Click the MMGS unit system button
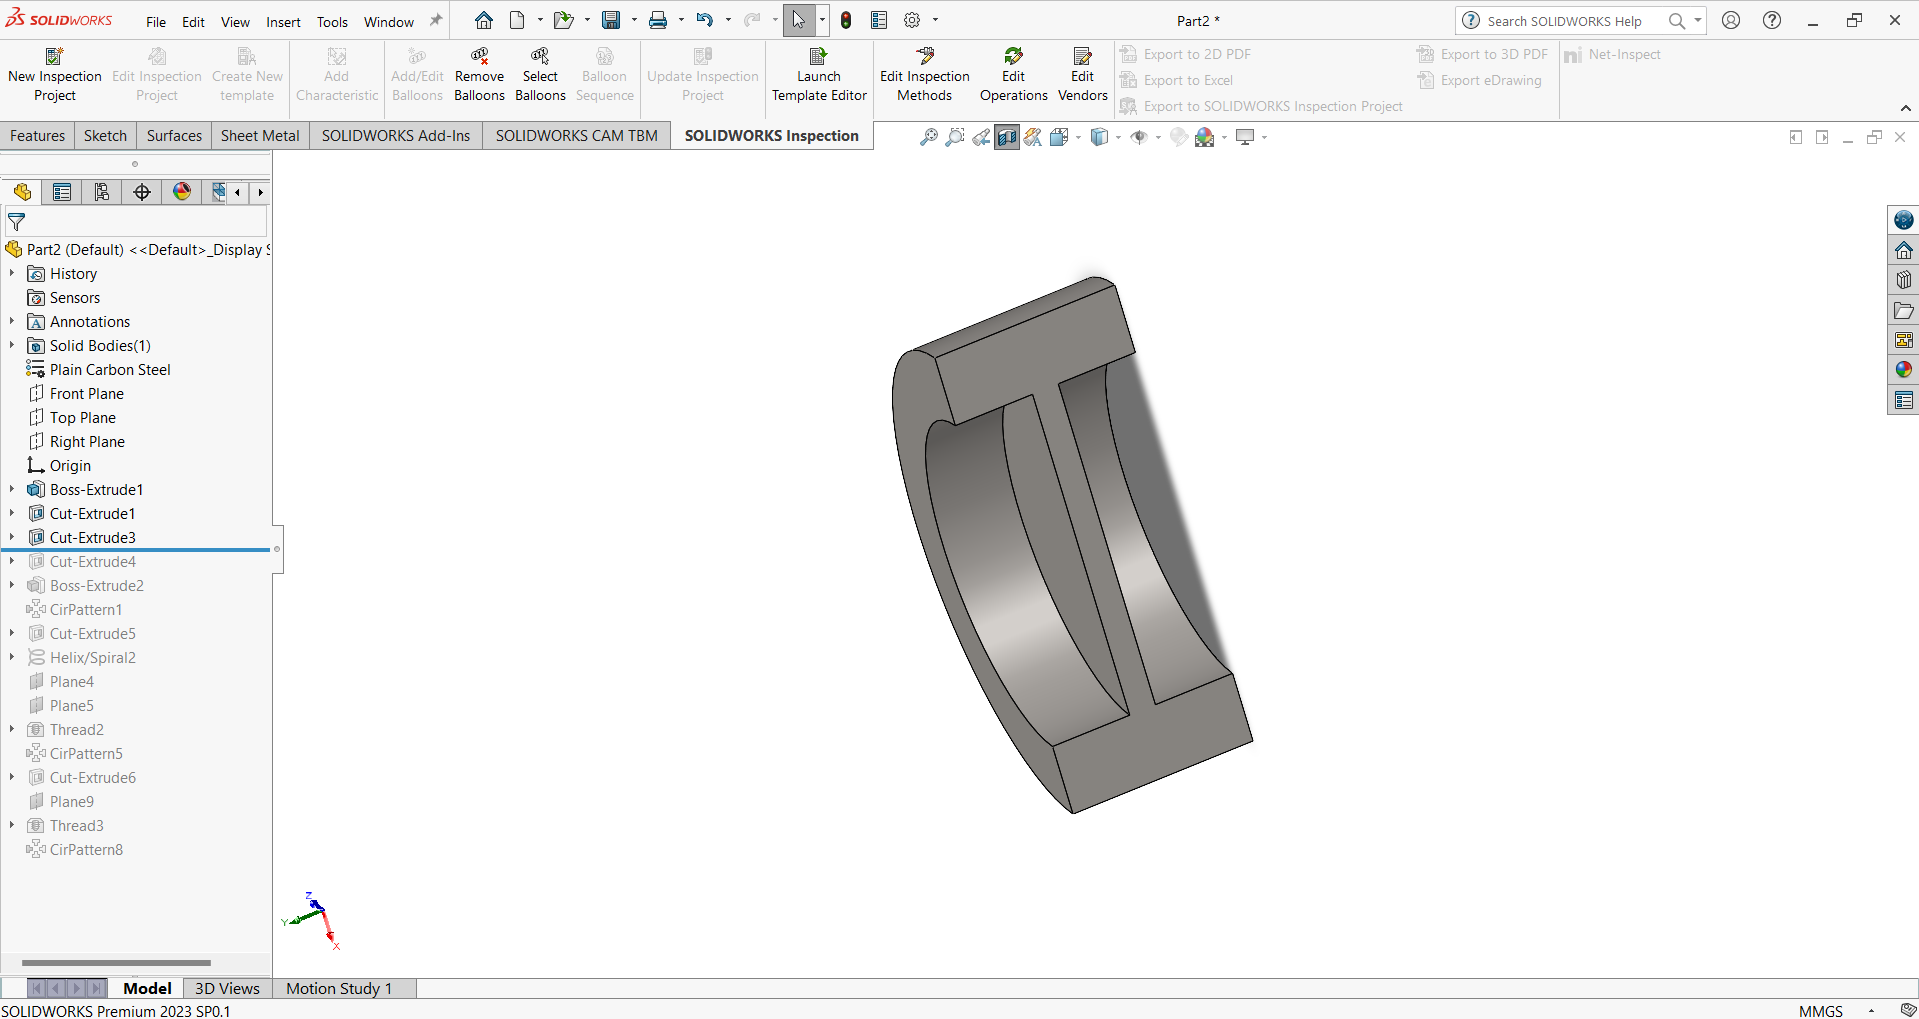Viewport: 1919px width, 1019px height. point(1820,1011)
